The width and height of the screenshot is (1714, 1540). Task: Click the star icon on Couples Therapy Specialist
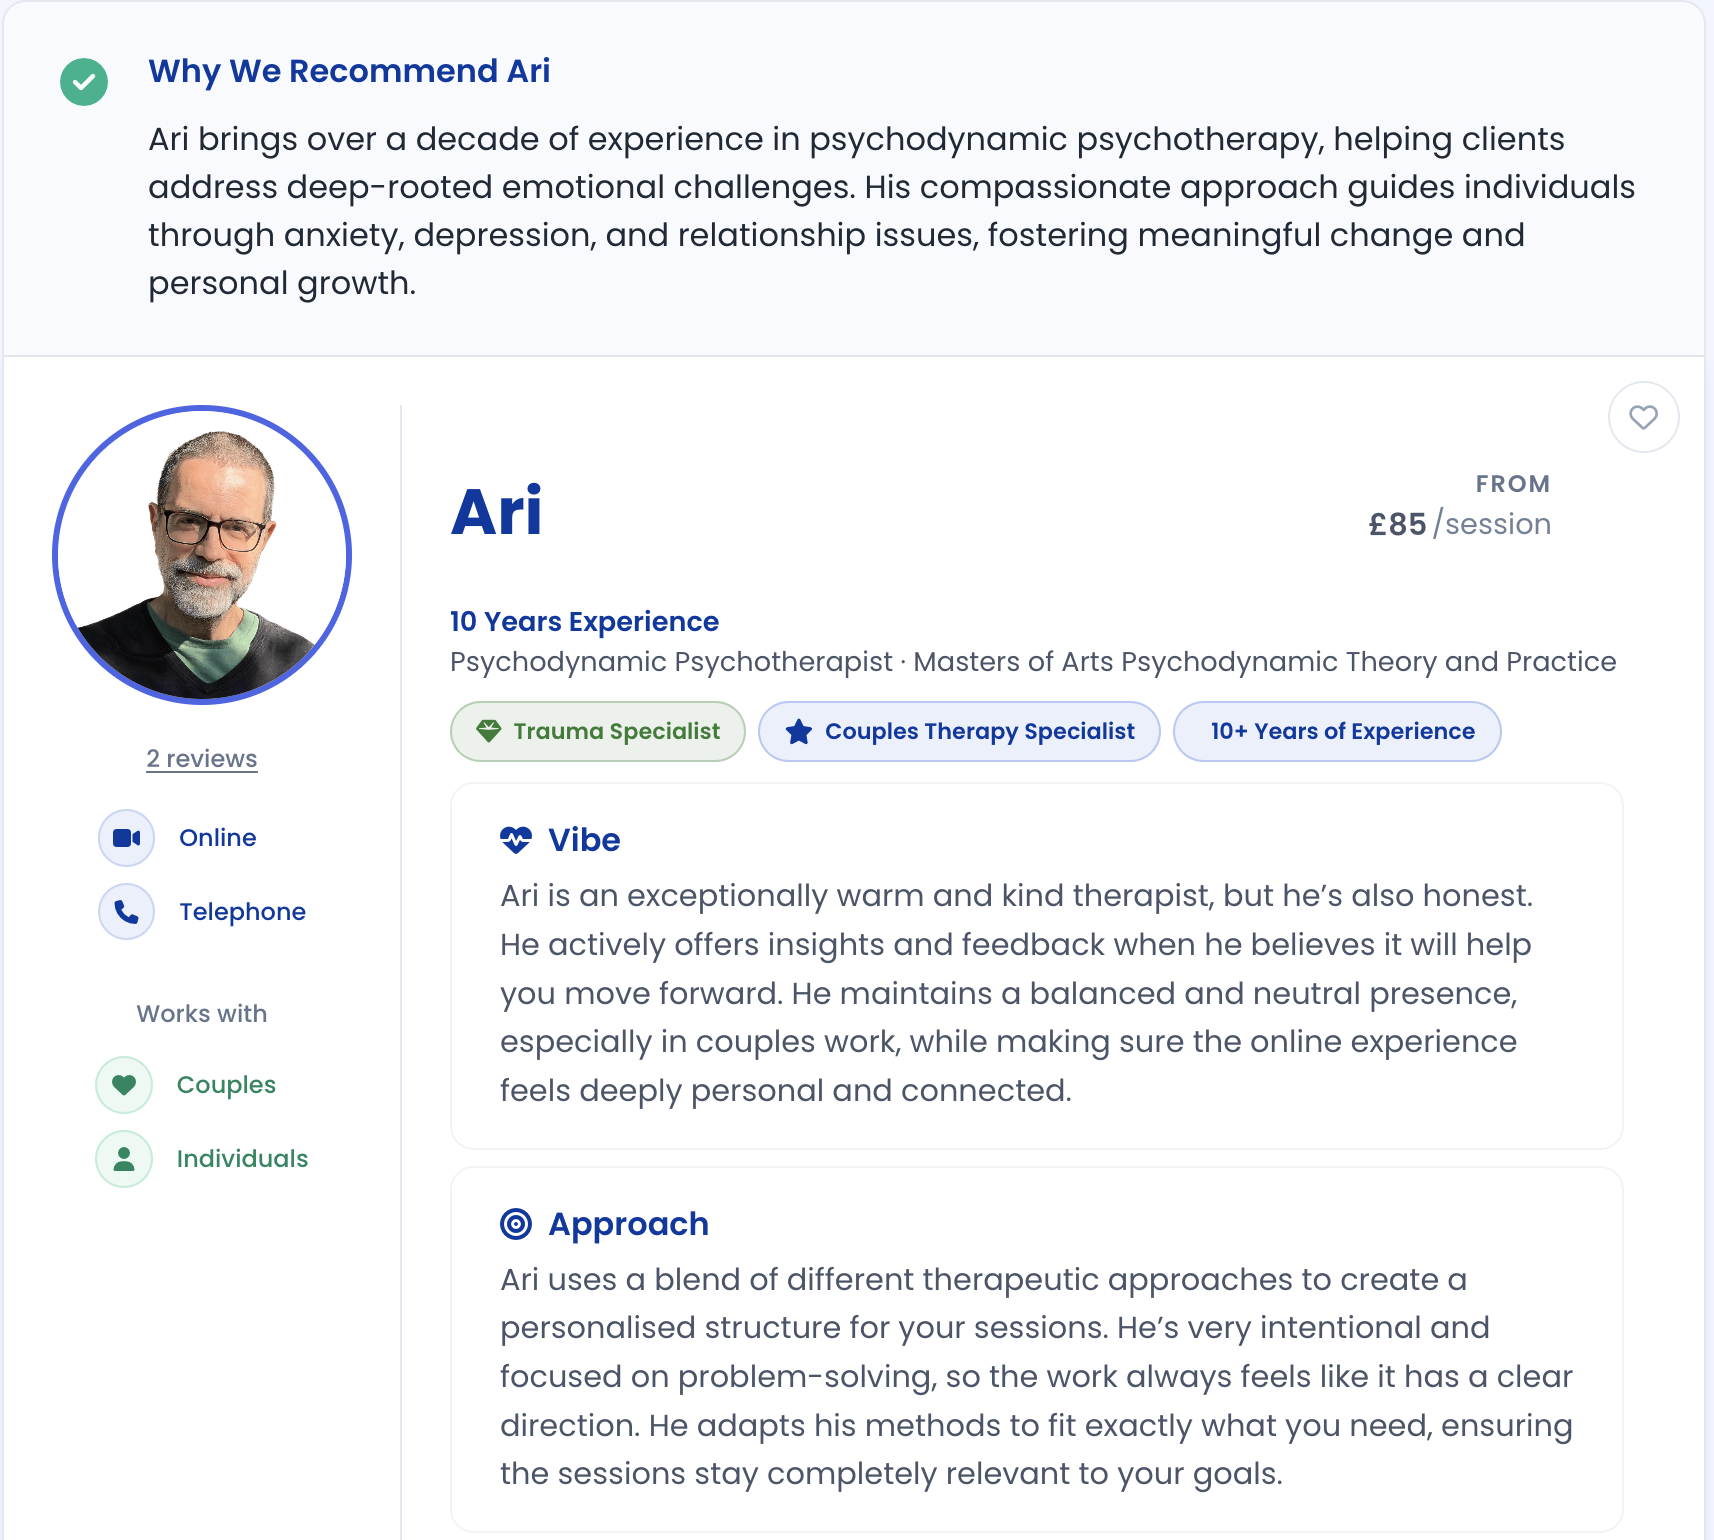799,732
